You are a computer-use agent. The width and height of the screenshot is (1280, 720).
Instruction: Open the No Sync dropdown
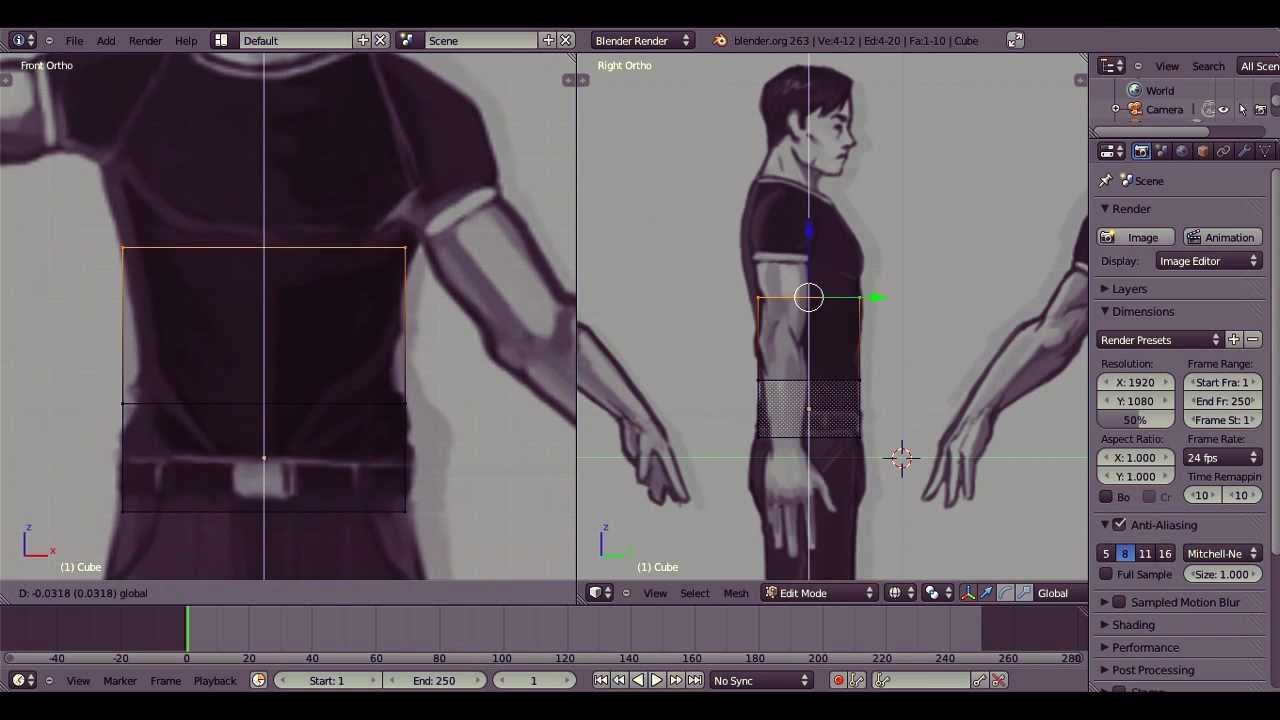761,681
